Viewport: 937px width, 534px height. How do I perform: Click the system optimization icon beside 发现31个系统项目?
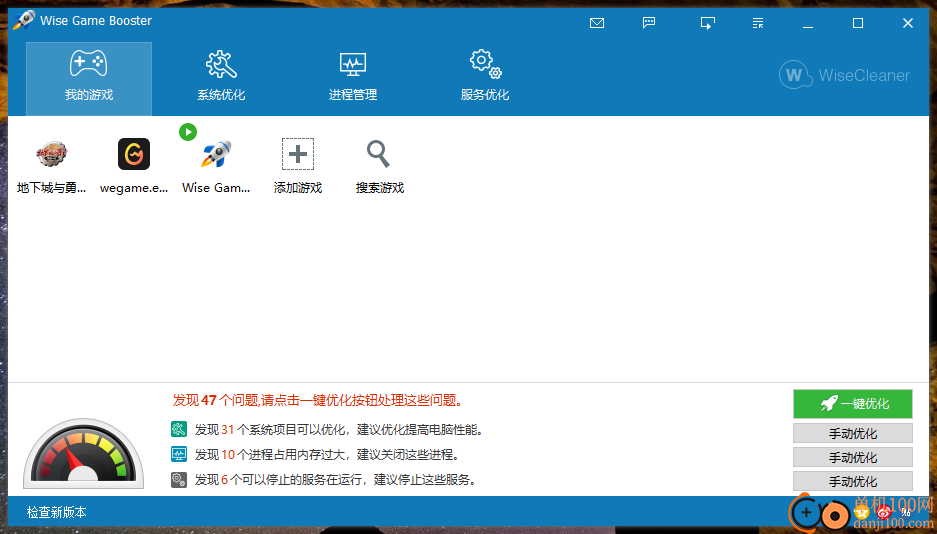179,429
